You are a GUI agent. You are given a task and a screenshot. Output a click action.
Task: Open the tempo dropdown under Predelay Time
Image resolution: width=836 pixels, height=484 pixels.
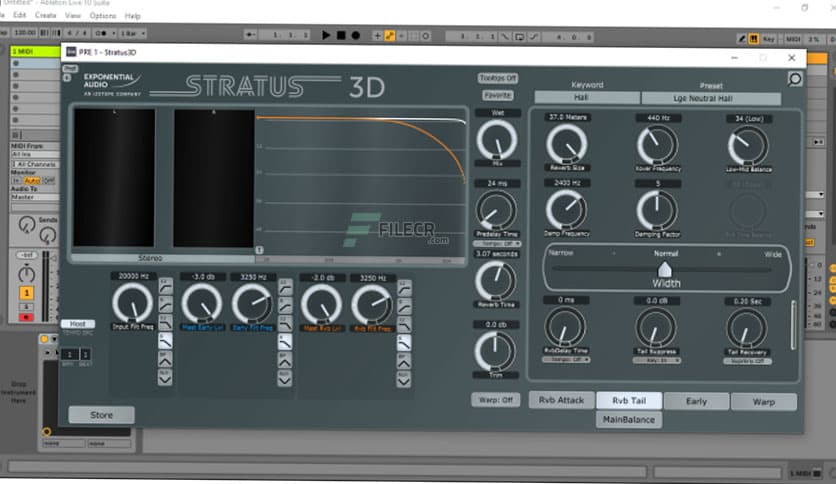tap(497, 244)
